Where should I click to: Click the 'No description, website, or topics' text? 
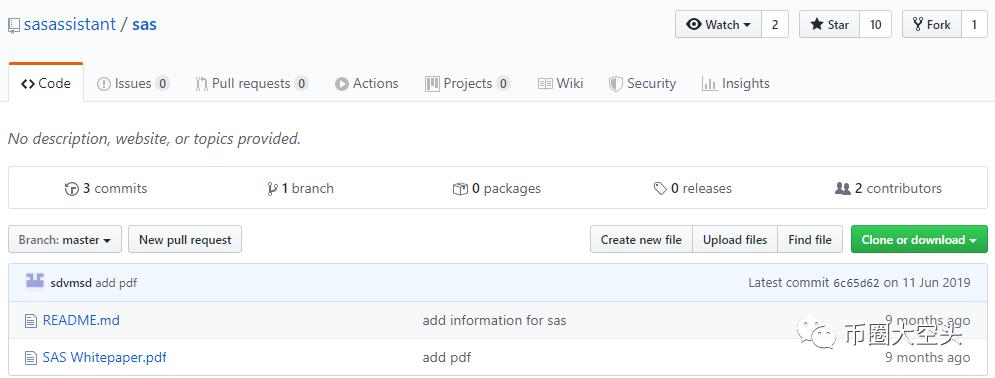pyautogui.click(x=154, y=138)
